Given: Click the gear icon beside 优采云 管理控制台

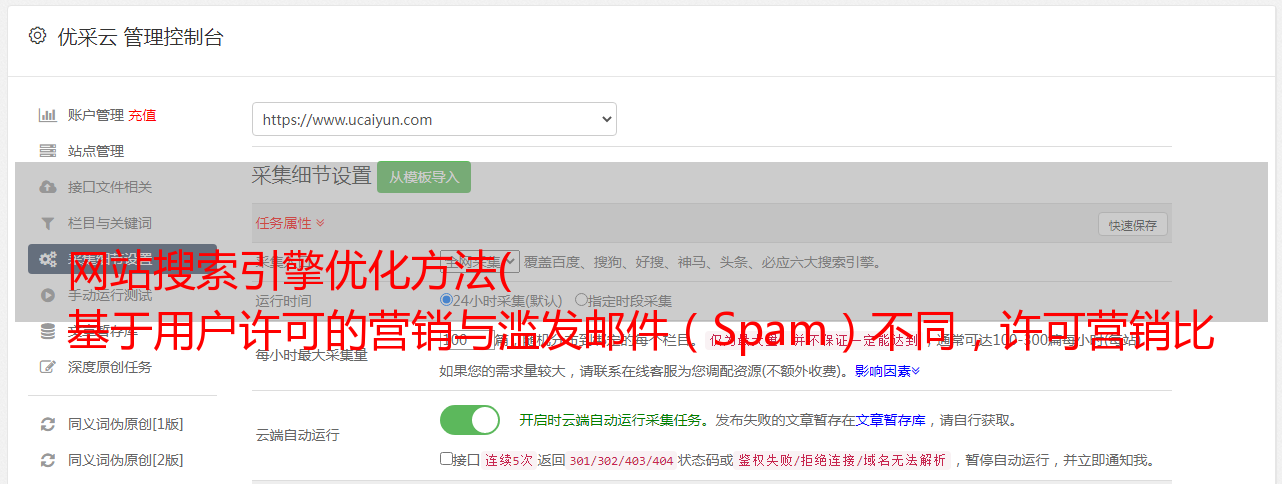Looking at the screenshot, I should (37, 36).
